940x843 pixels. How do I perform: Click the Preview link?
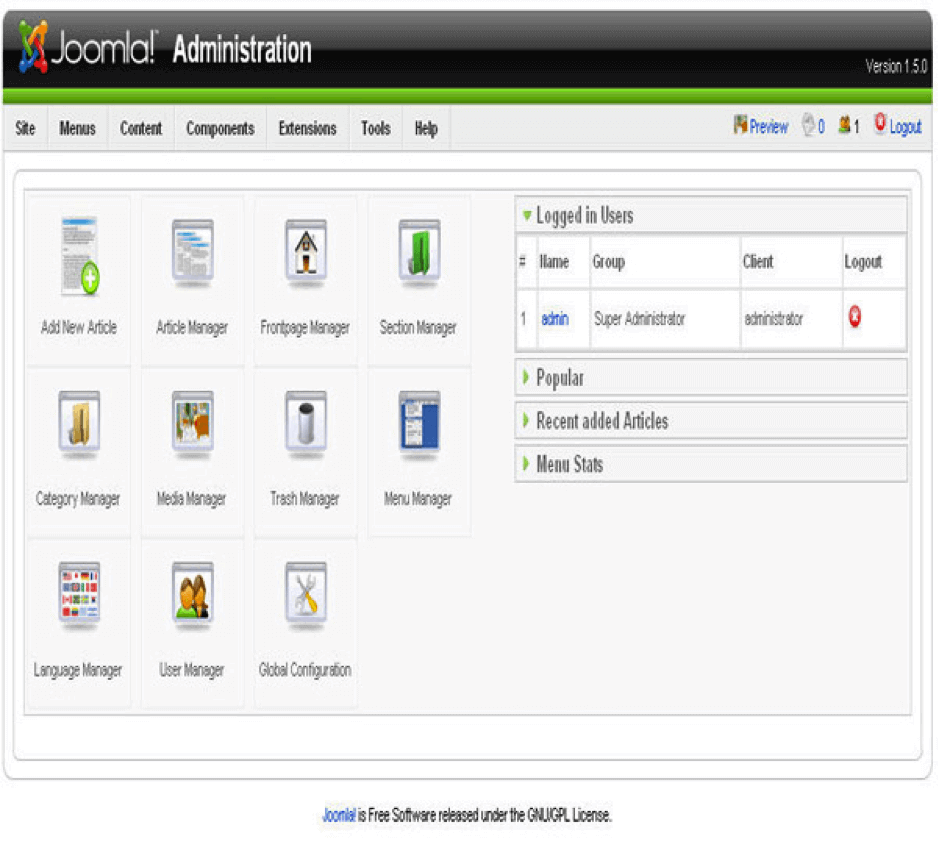coord(769,127)
